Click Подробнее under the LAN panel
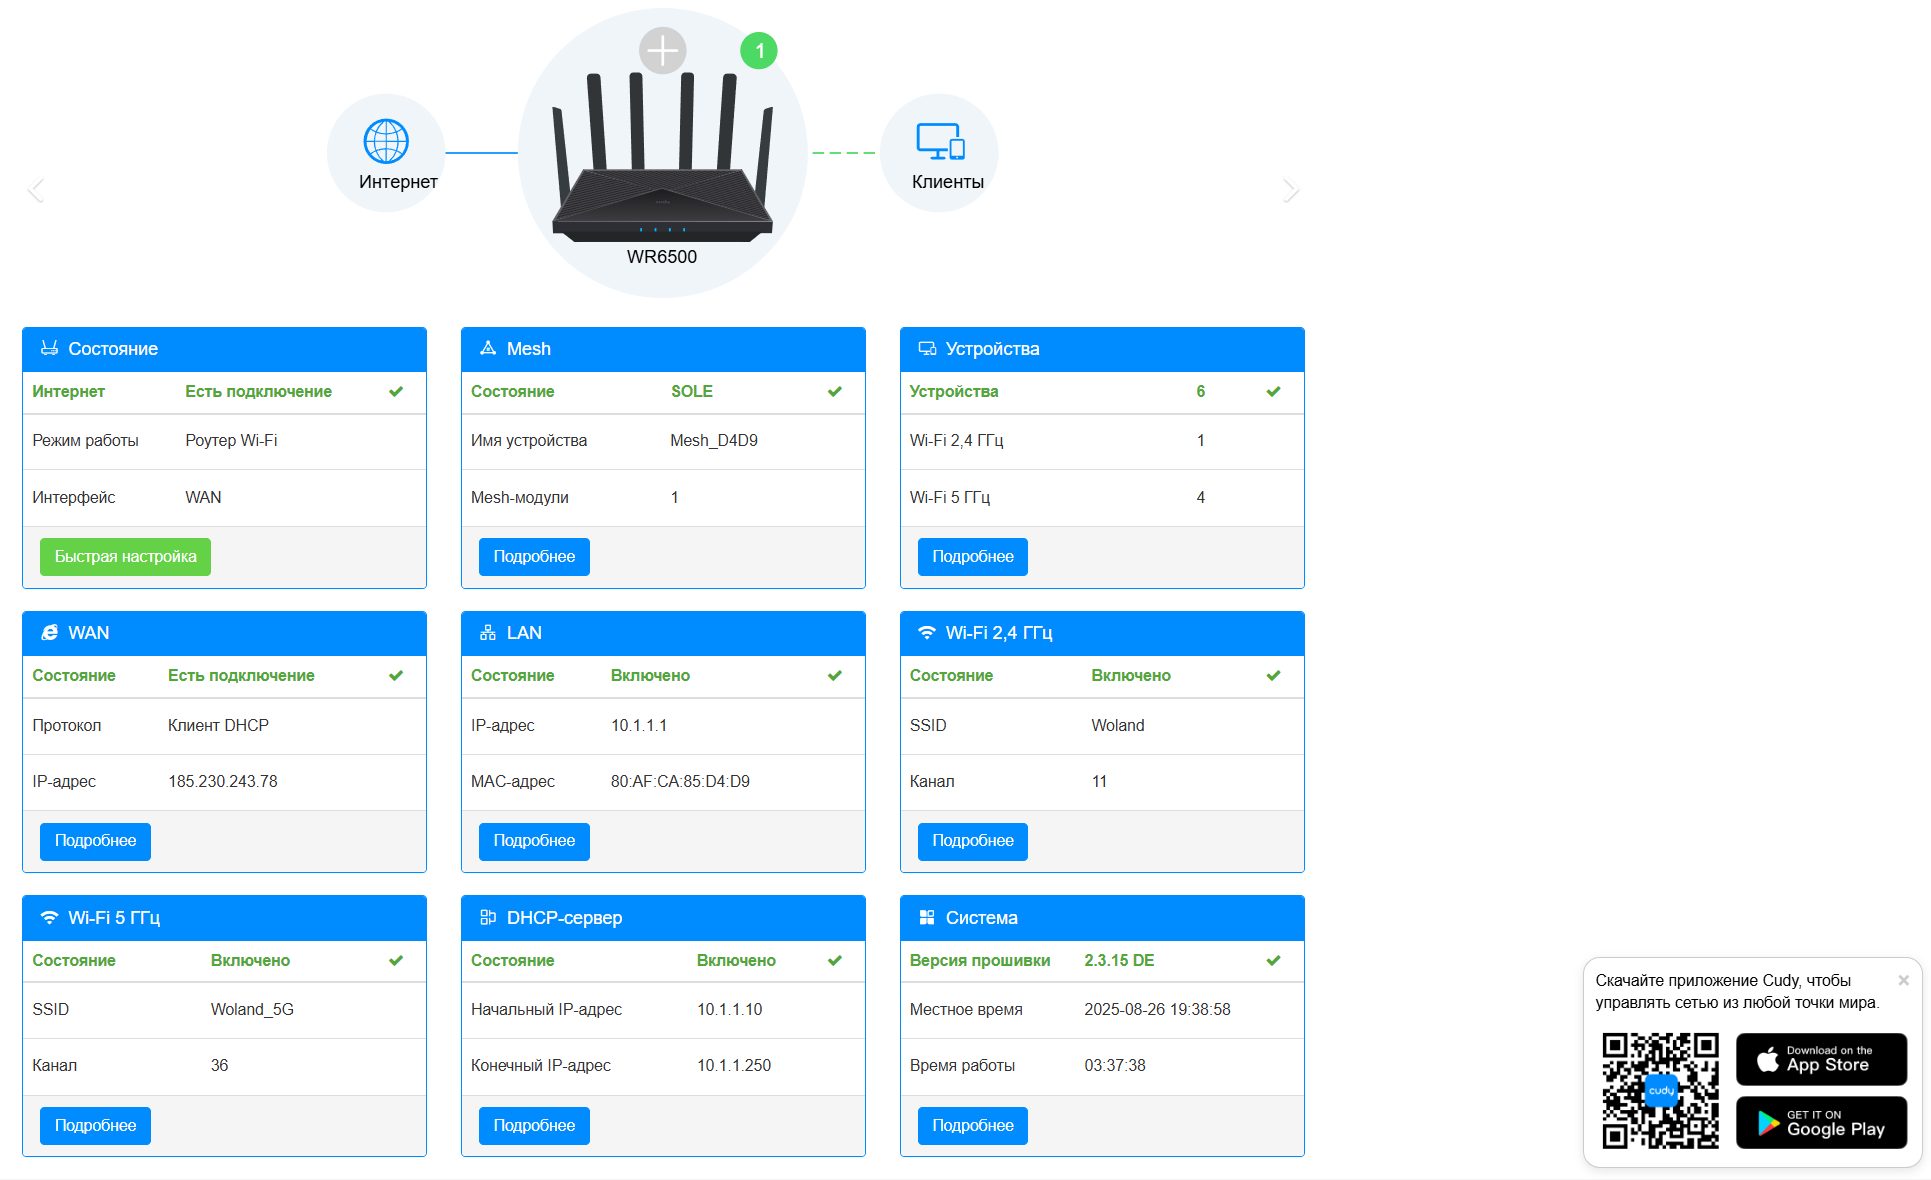Image resolution: width=1931 pixels, height=1180 pixels. pyautogui.click(x=534, y=841)
